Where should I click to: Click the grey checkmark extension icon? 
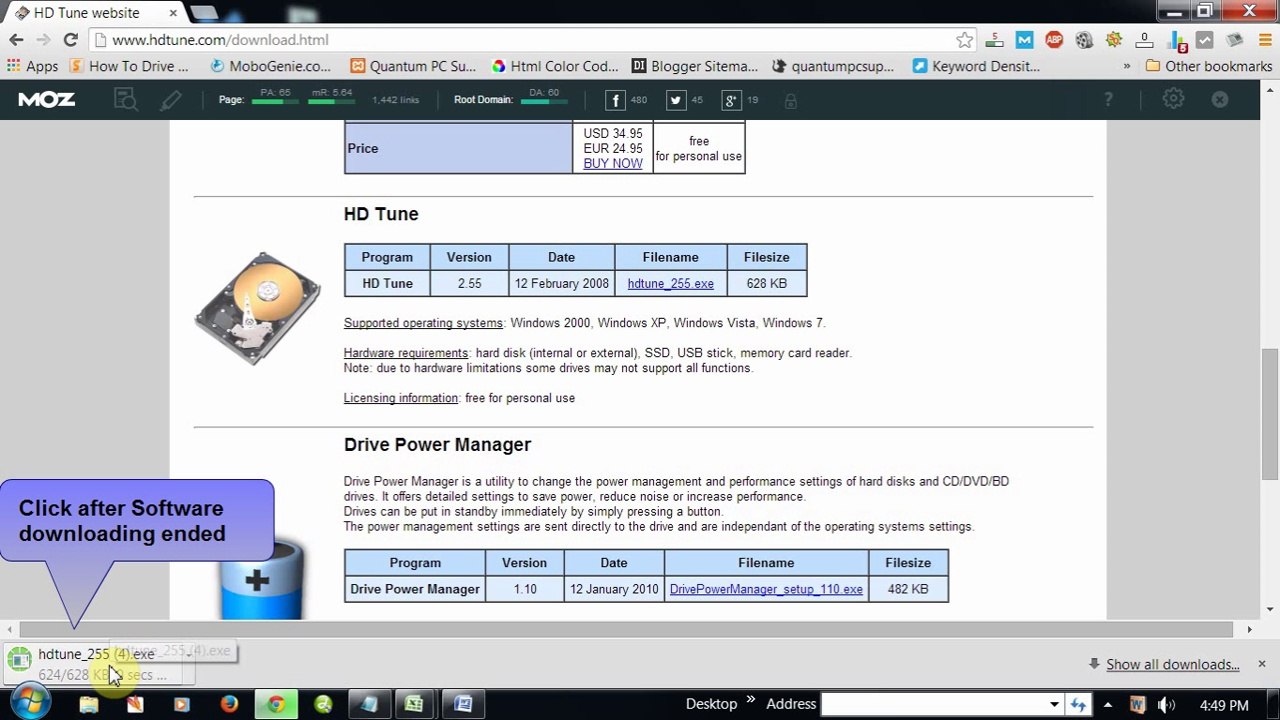tap(1205, 40)
